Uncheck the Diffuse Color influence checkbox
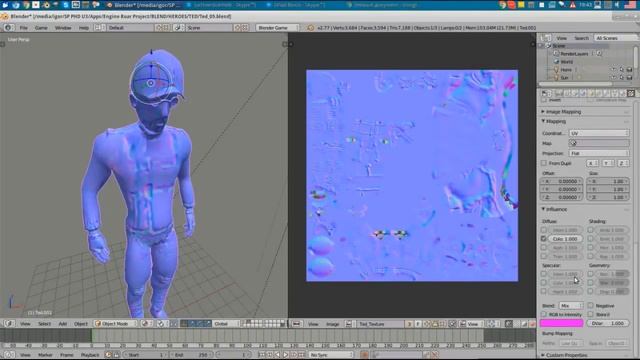 (544, 239)
